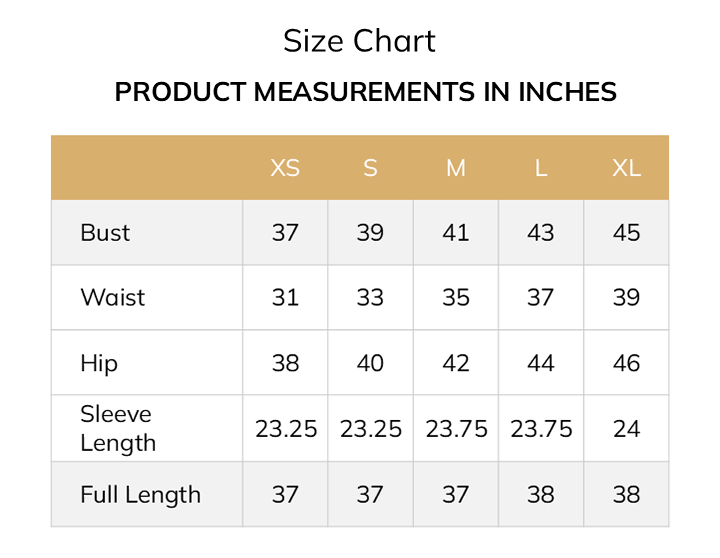Click the Bust value 45 for XL
Screen dimensions: 720x558
tap(626, 232)
